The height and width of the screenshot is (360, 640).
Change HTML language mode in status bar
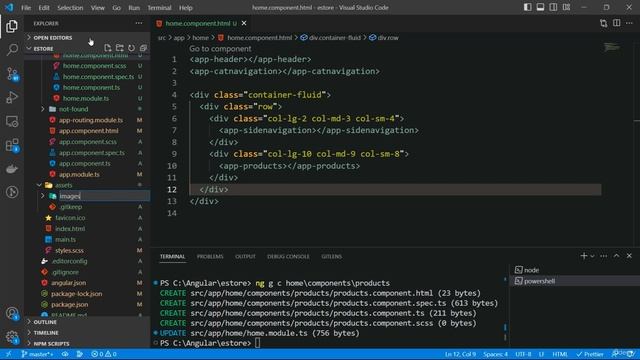[560, 354]
